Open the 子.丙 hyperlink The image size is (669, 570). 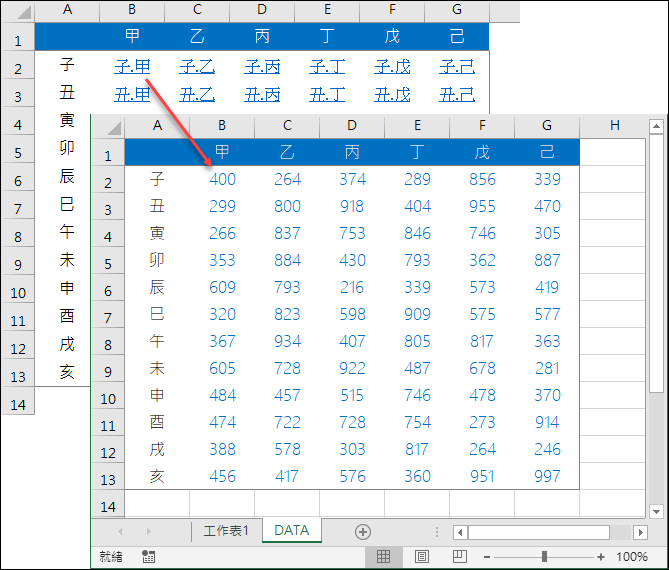click(x=262, y=67)
